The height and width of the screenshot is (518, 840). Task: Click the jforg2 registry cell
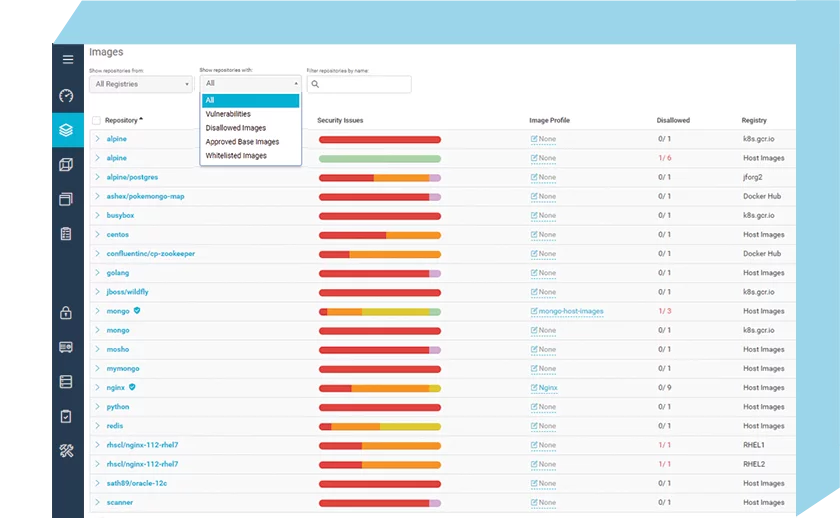point(753,177)
